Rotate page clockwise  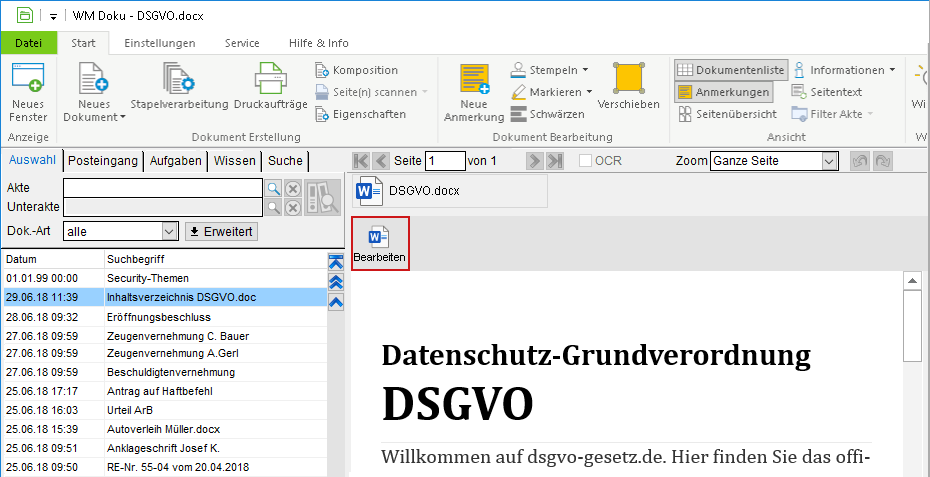[x=882, y=161]
